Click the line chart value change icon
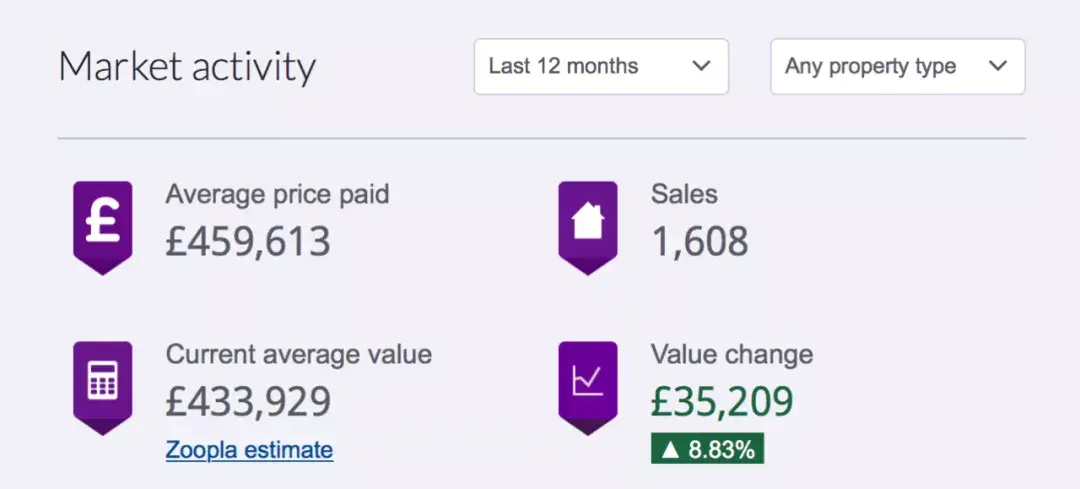The height and width of the screenshot is (489, 1080). [x=587, y=382]
